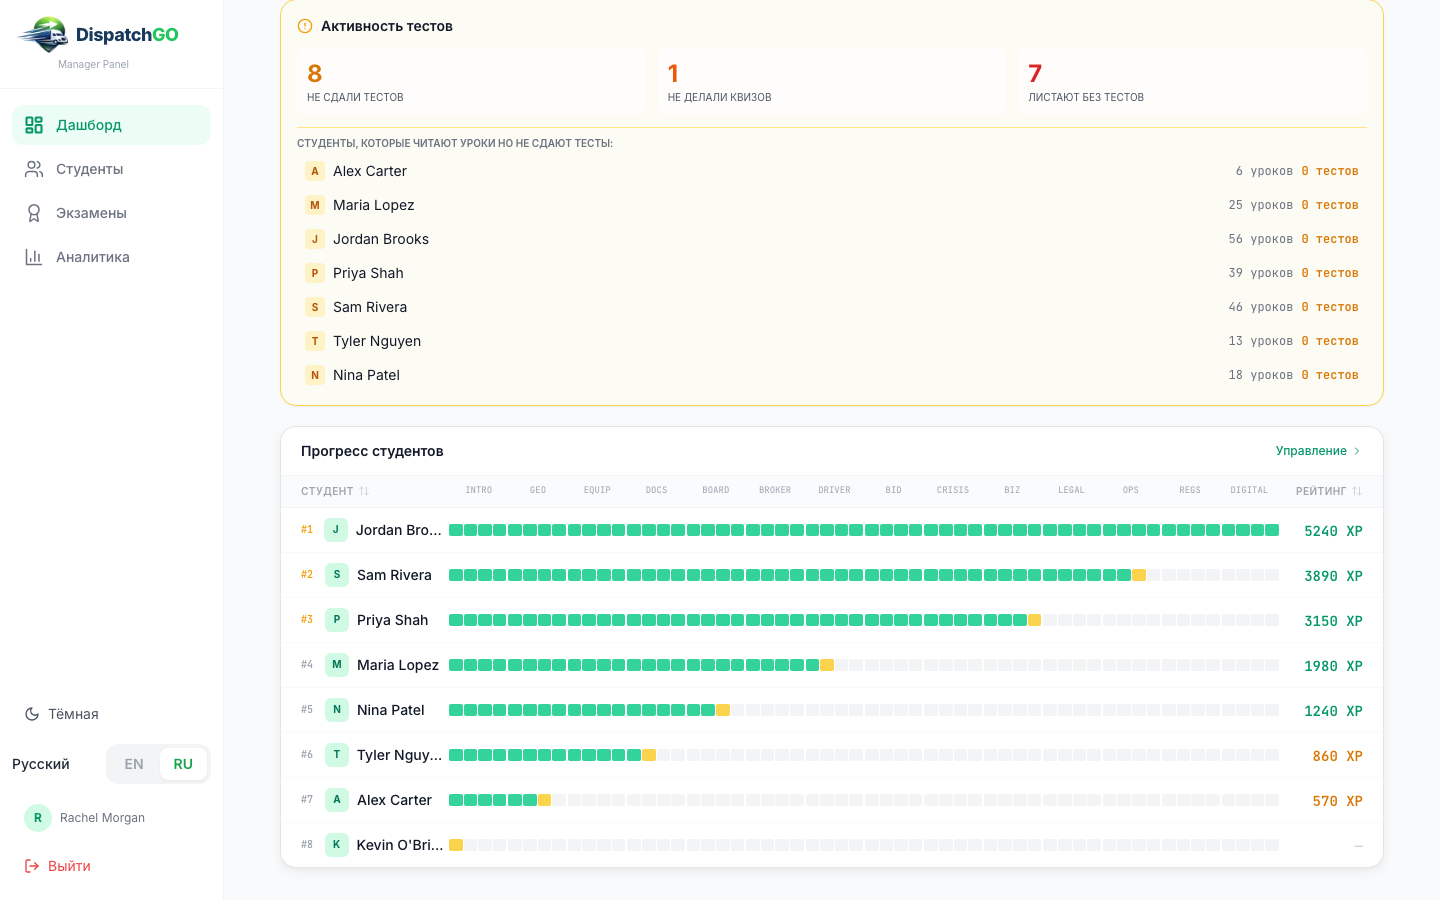Click Sam Rivera's 3890 XP rating
Image resolution: width=1440 pixels, height=900 pixels.
[x=1333, y=576]
